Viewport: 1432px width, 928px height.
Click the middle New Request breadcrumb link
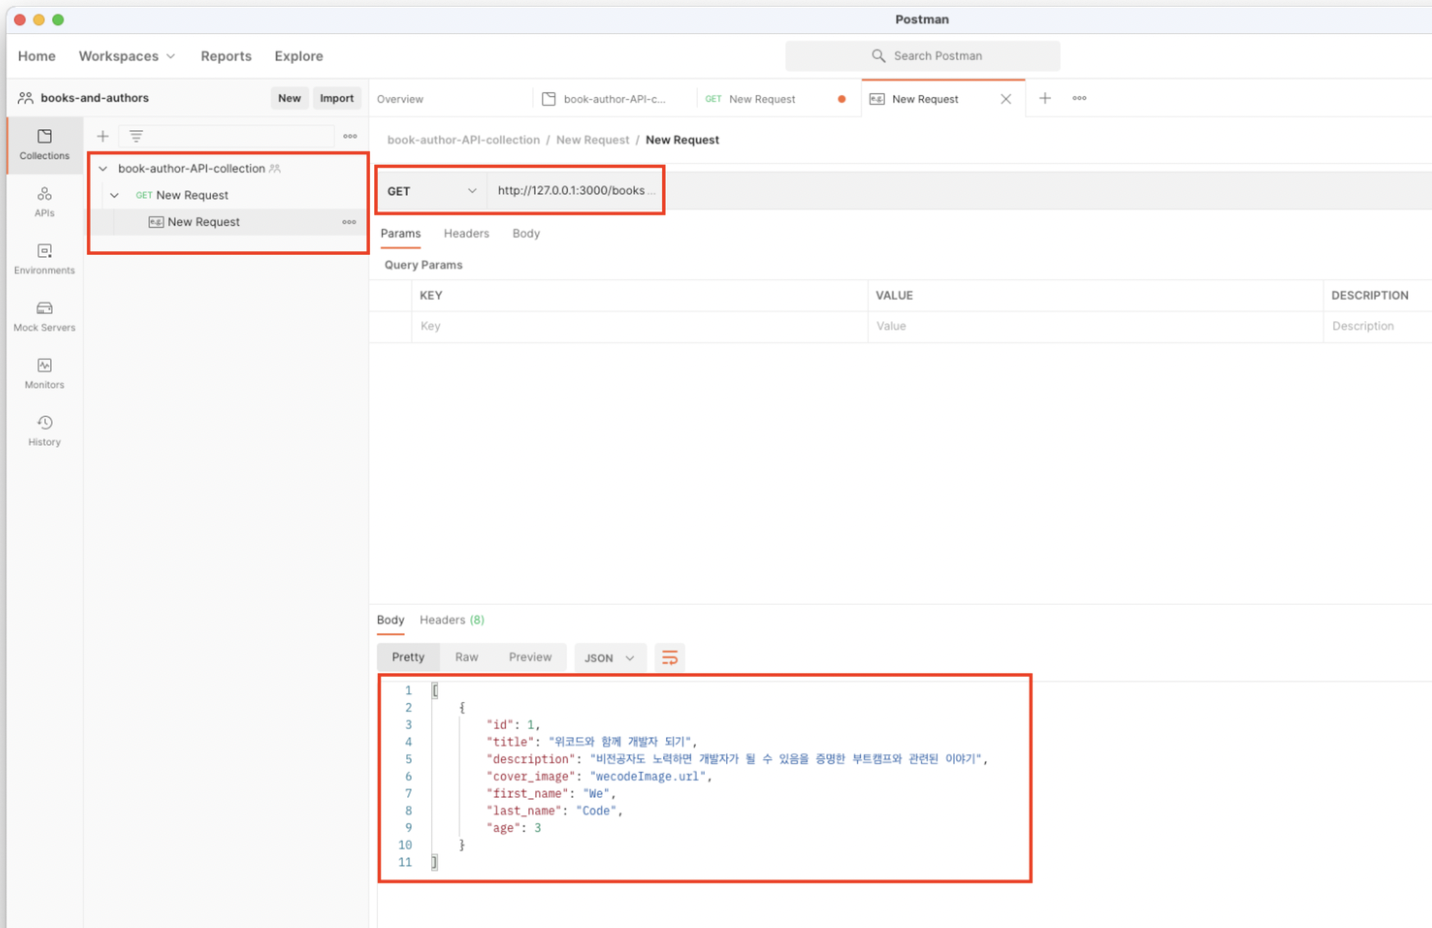(593, 140)
